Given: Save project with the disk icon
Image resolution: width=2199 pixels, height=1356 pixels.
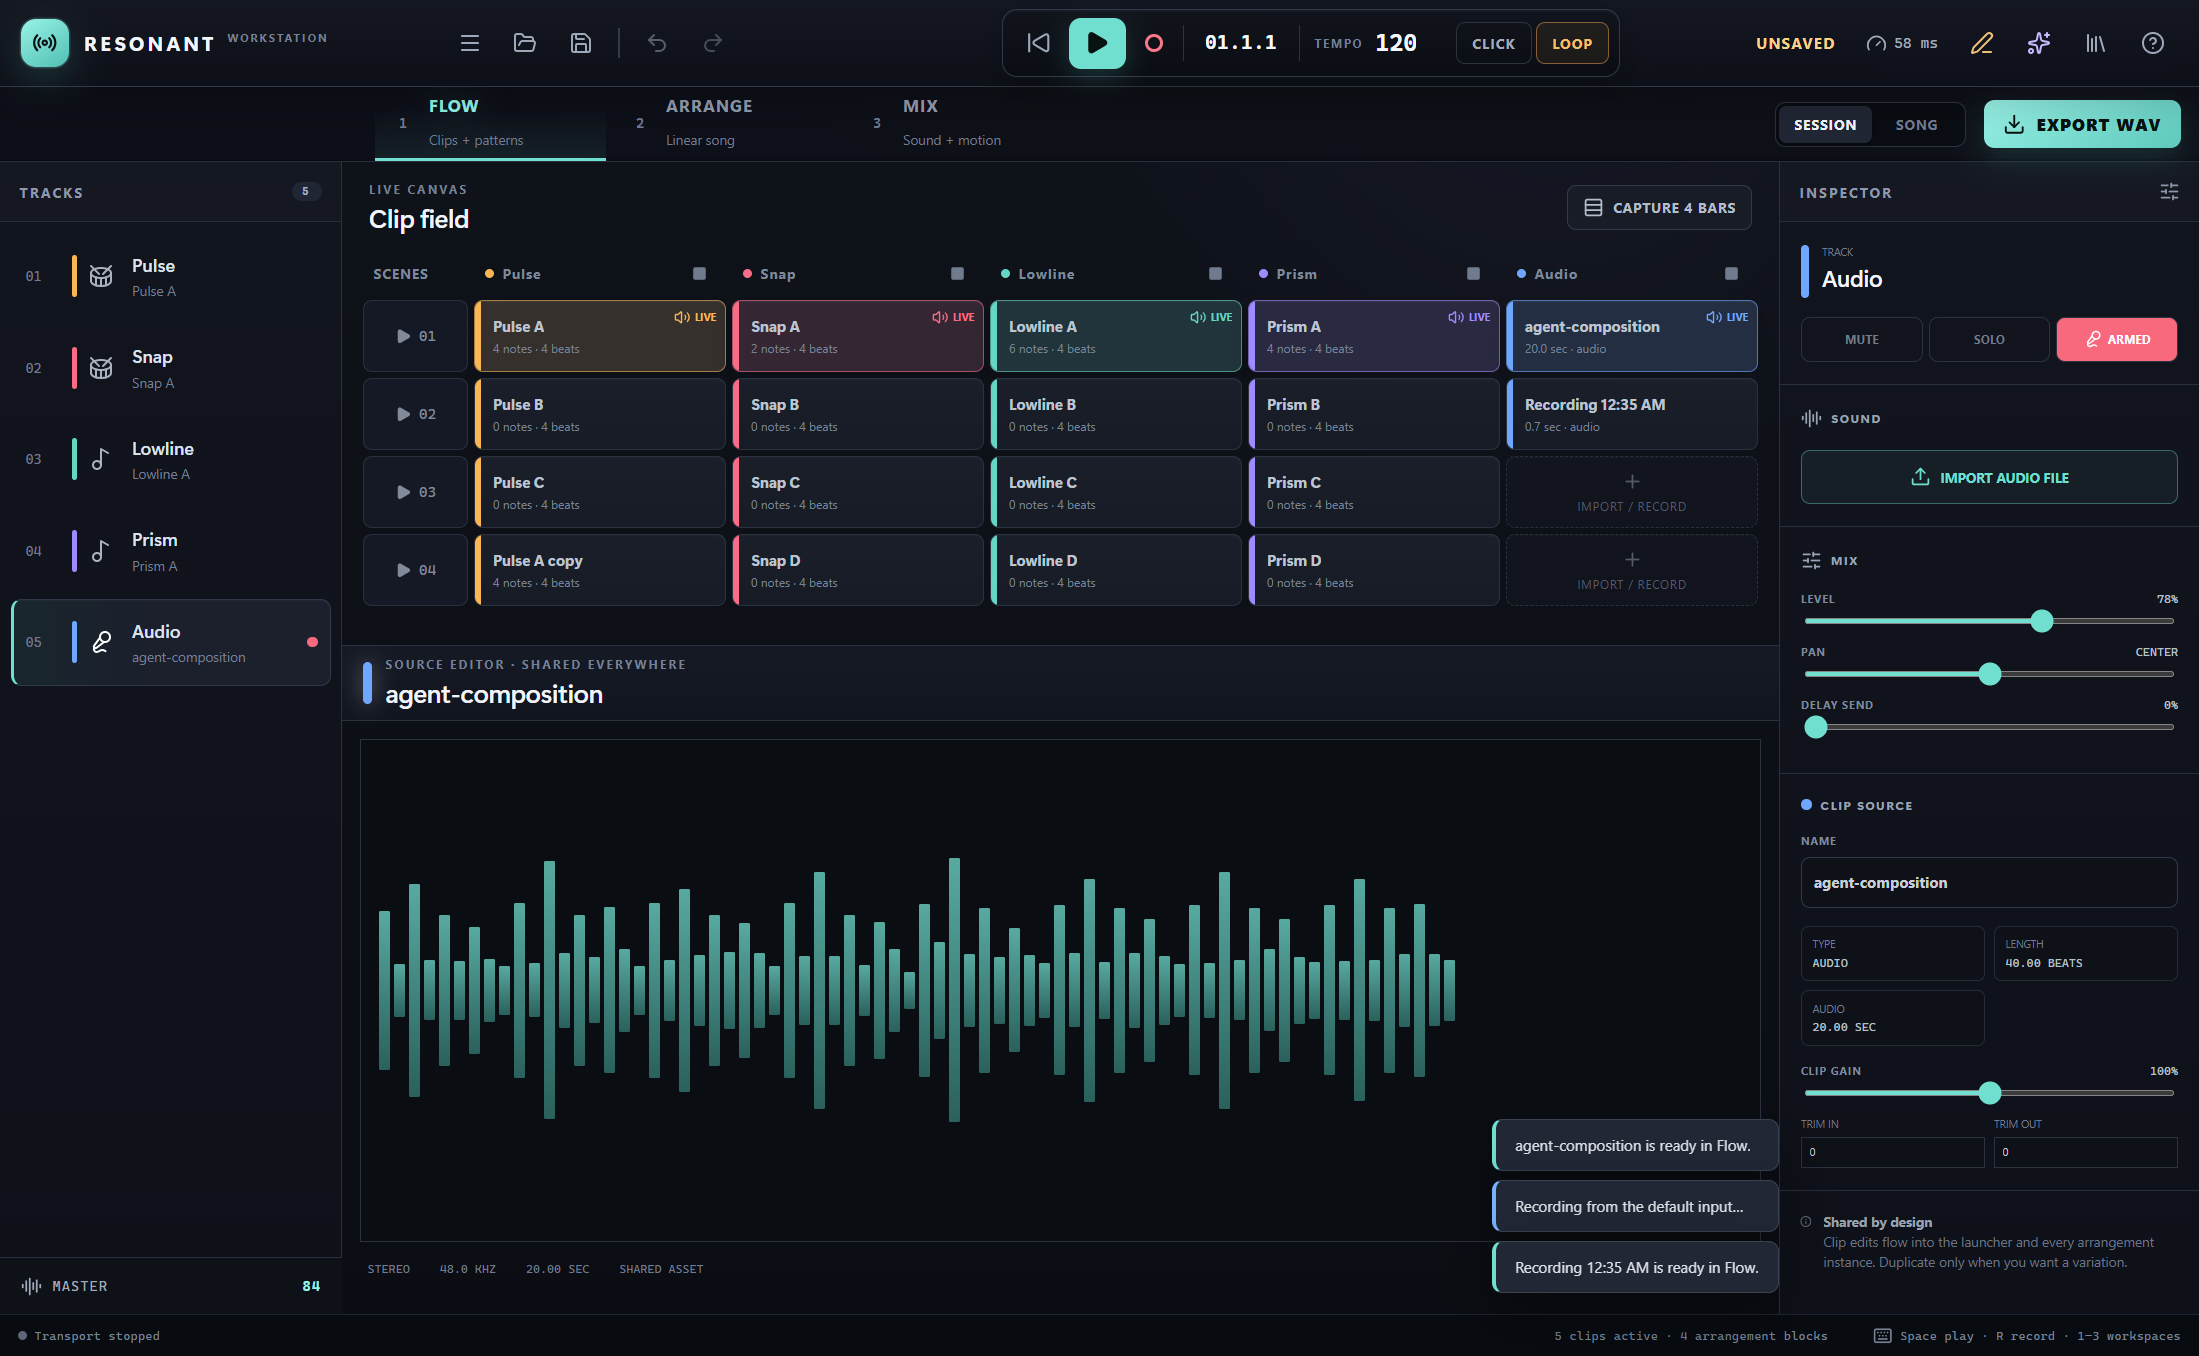Looking at the screenshot, I should [581, 43].
